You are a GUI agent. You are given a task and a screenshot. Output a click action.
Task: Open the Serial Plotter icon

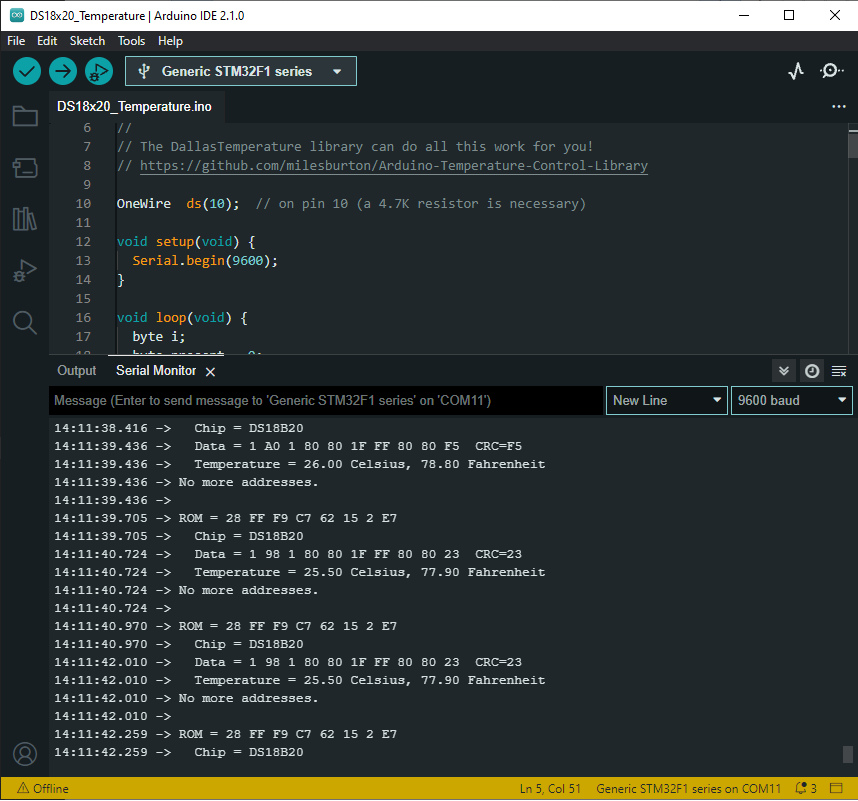tap(796, 71)
